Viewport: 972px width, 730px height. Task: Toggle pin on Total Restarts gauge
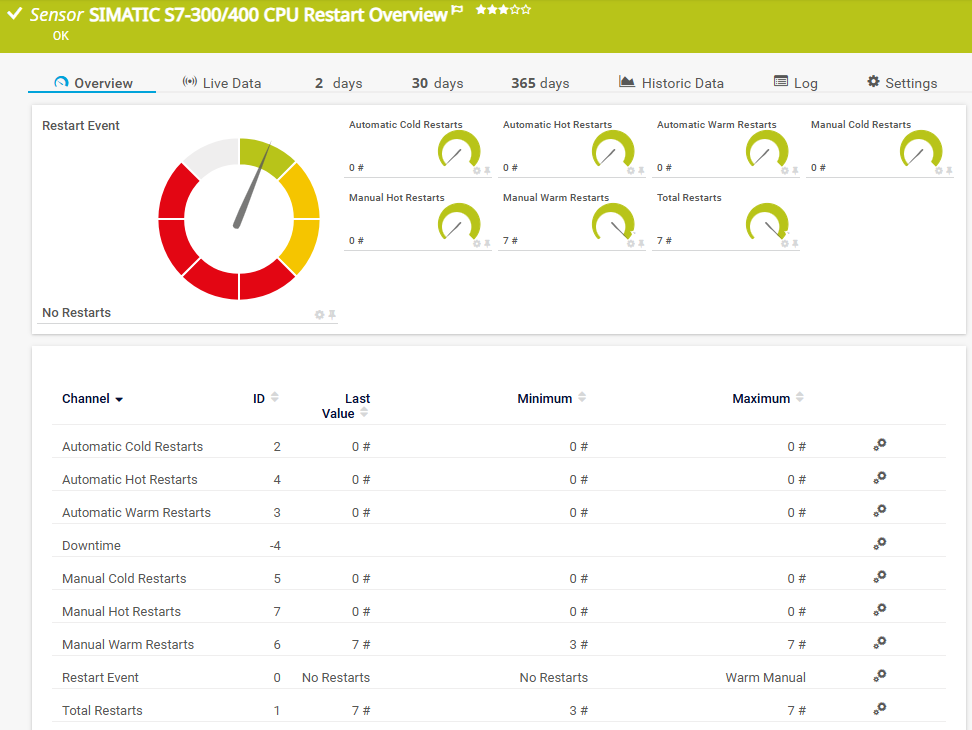[x=795, y=244]
